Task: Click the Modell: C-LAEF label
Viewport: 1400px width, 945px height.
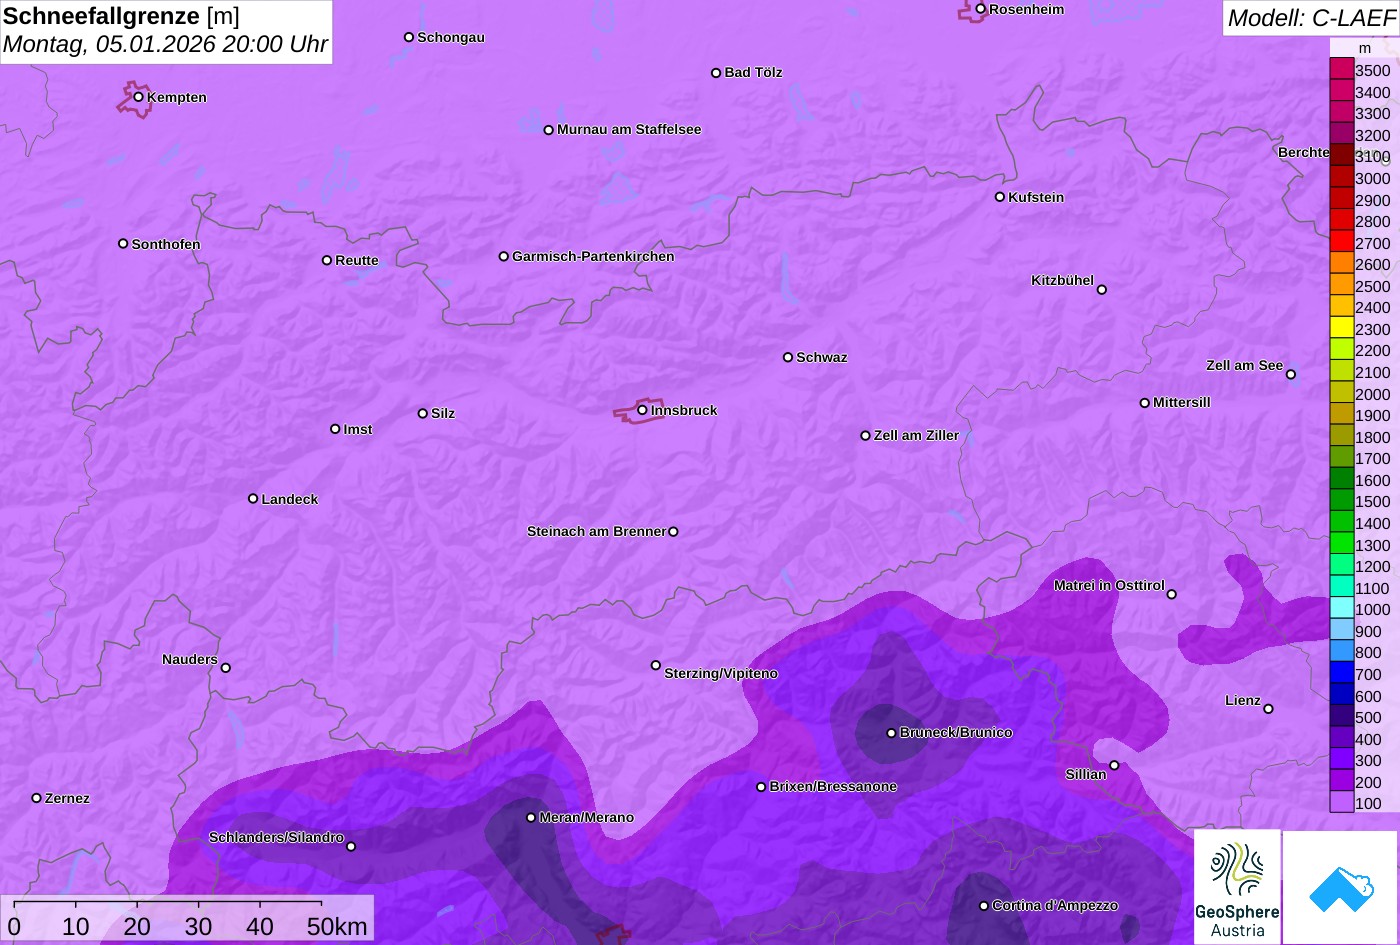Action: click(x=1310, y=18)
